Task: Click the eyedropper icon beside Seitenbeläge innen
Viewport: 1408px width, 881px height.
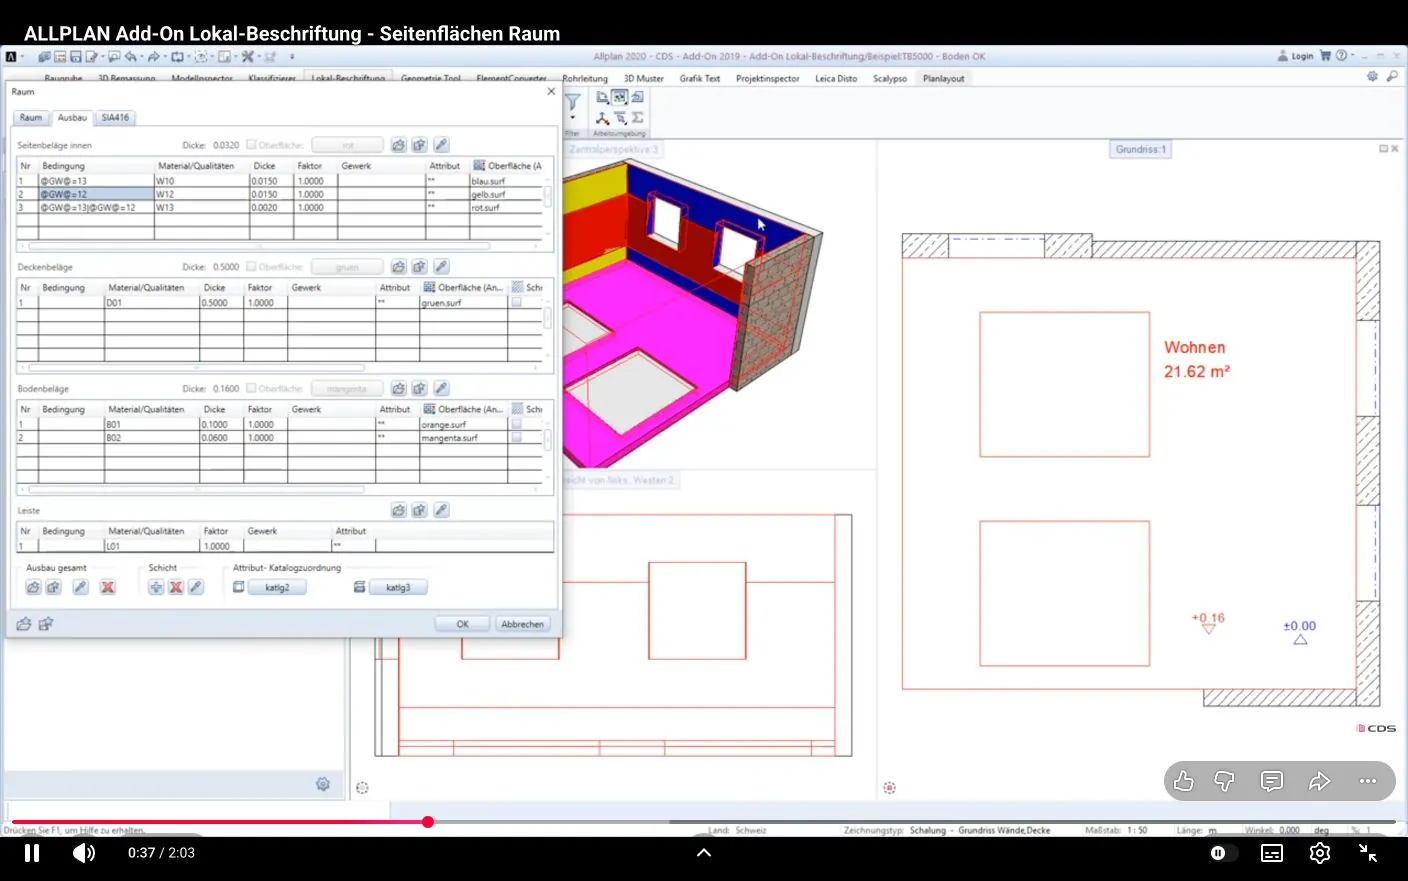Action: pyautogui.click(x=441, y=145)
